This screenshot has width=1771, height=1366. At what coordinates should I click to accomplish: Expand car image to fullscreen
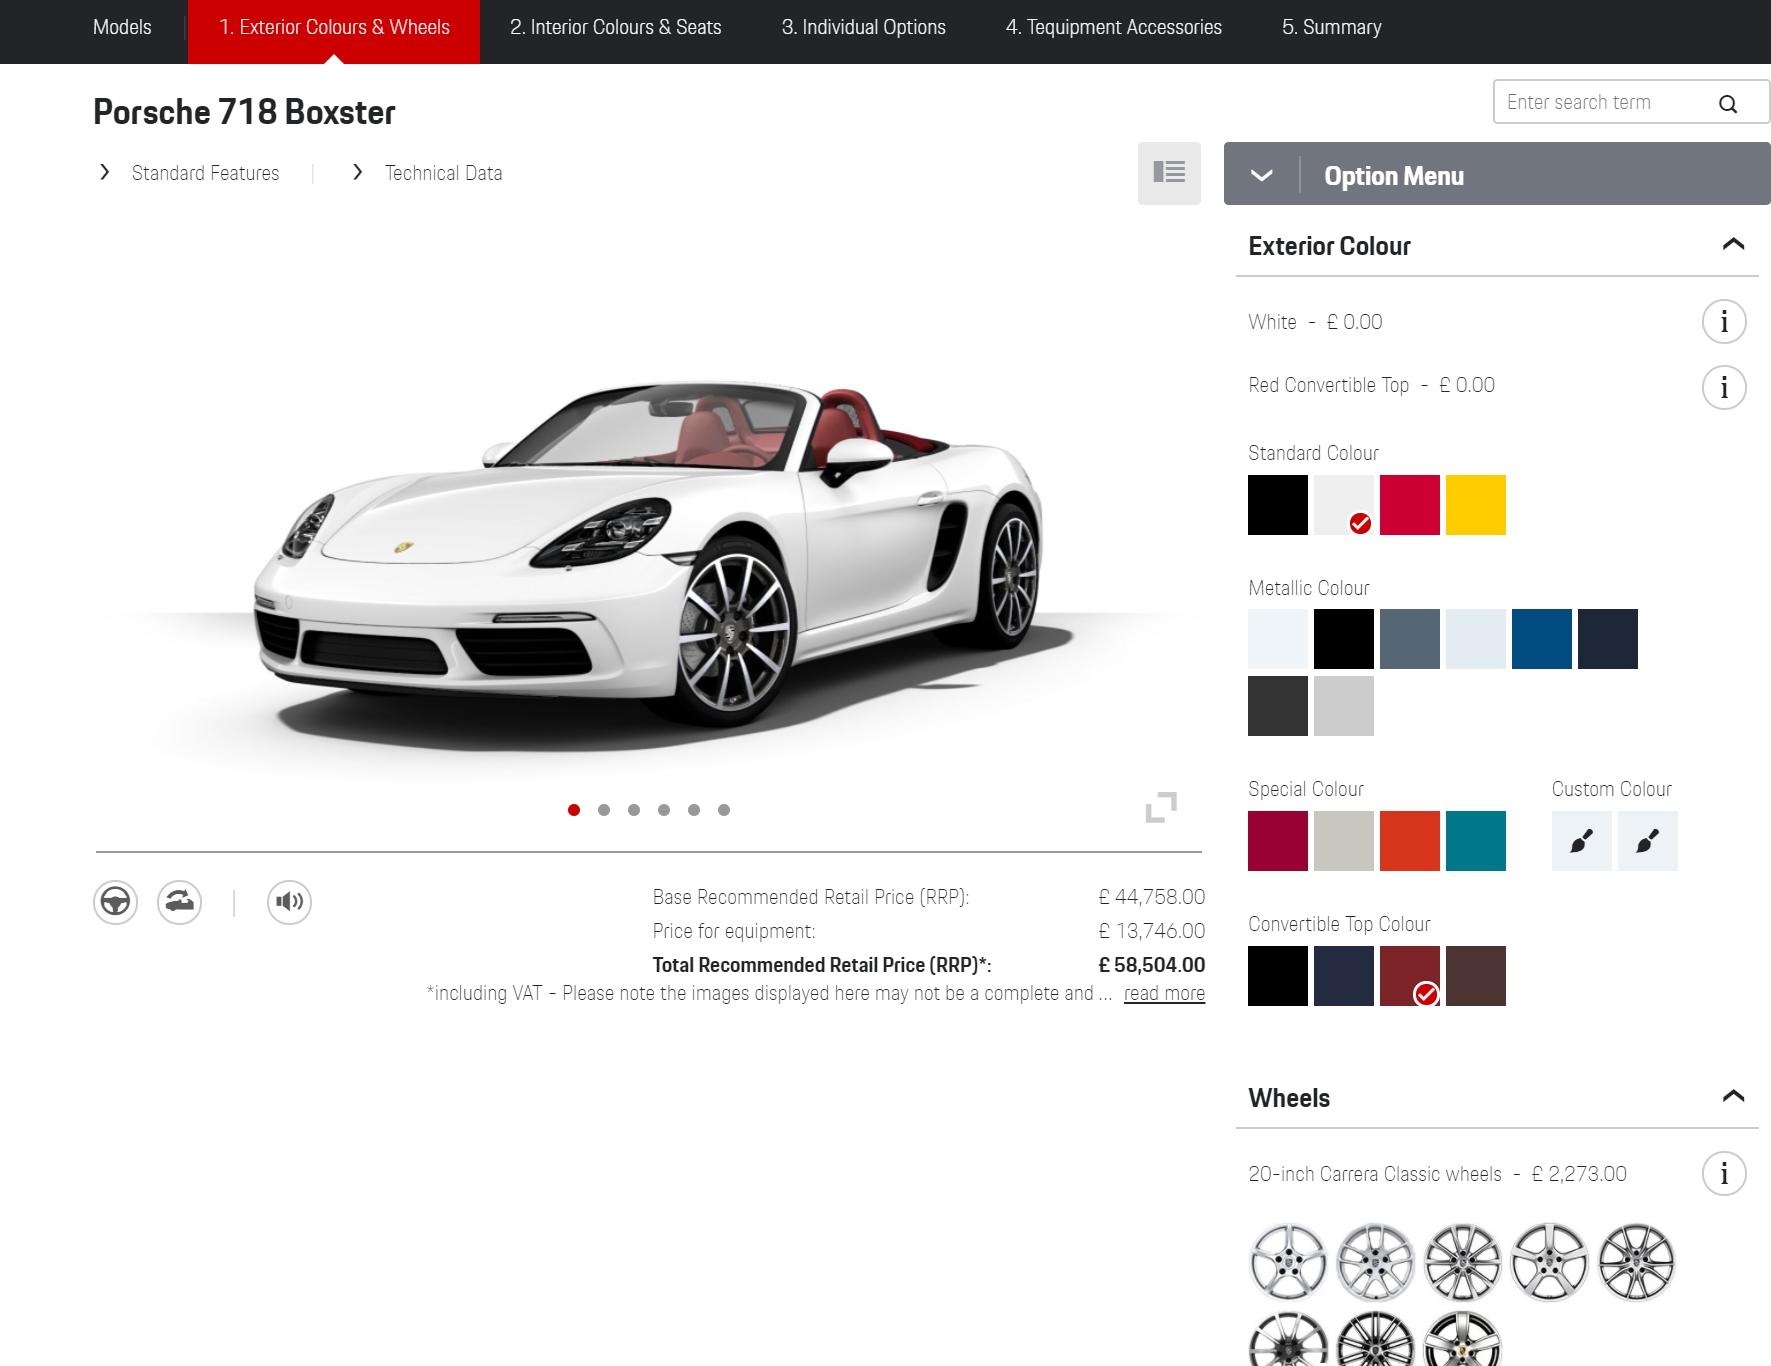point(1161,807)
